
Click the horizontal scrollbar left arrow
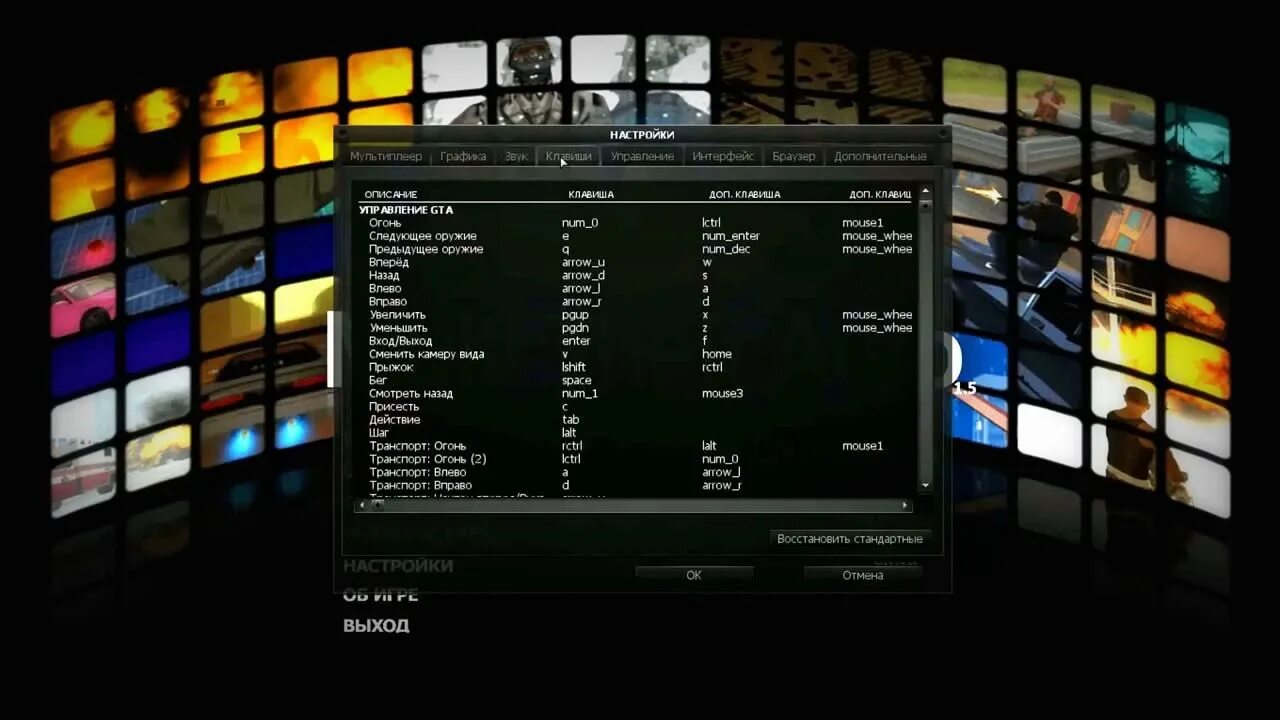(x=363, y=506)
